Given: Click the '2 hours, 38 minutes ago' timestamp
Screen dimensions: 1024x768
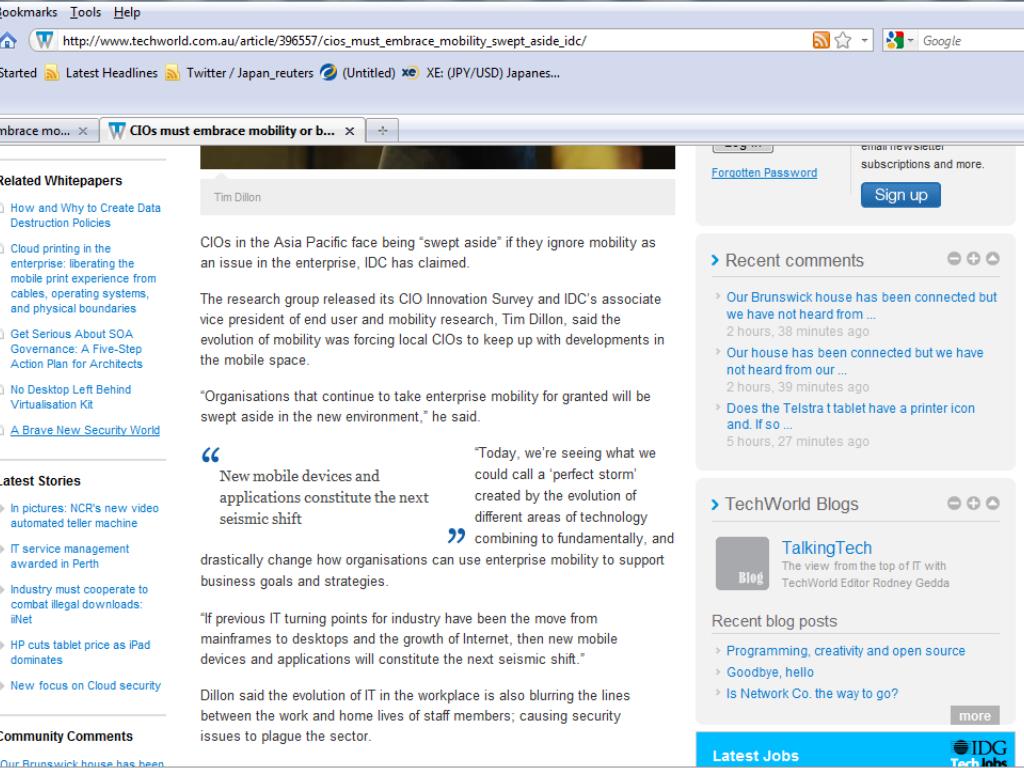Looking at the screenshot, I should pos(797,331).
